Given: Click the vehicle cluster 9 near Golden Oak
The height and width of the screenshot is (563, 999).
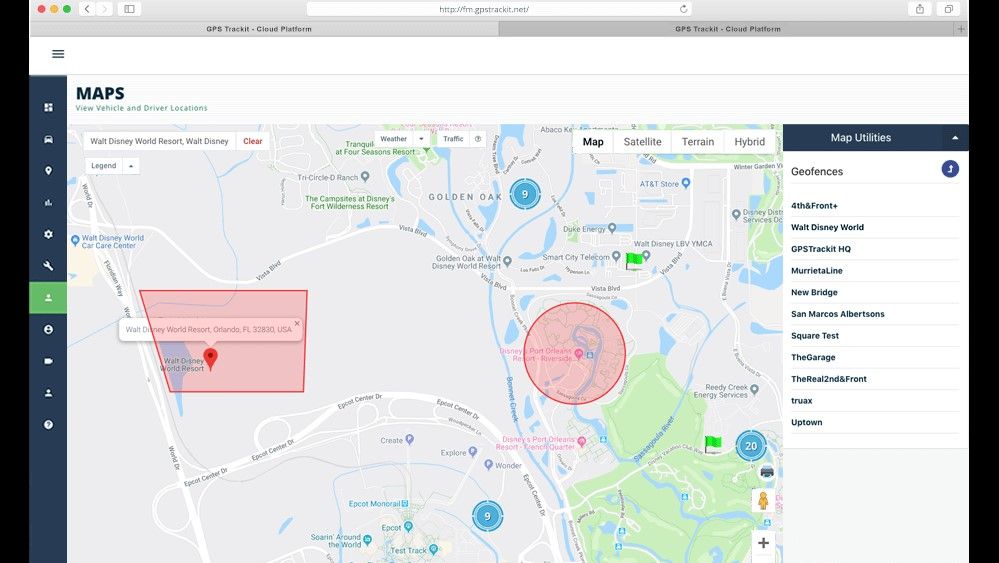Looking at the screenshot, I should 525,194.
